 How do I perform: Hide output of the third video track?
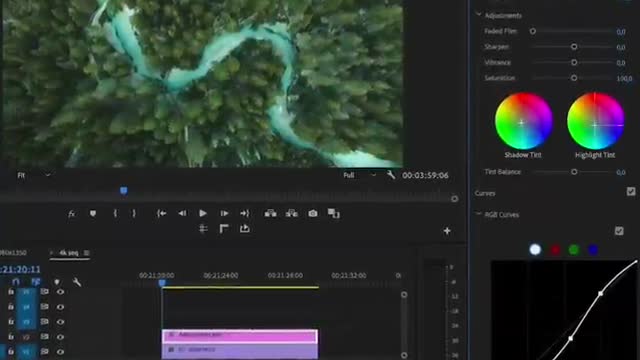pyautogui.click(x=60, y=322)
